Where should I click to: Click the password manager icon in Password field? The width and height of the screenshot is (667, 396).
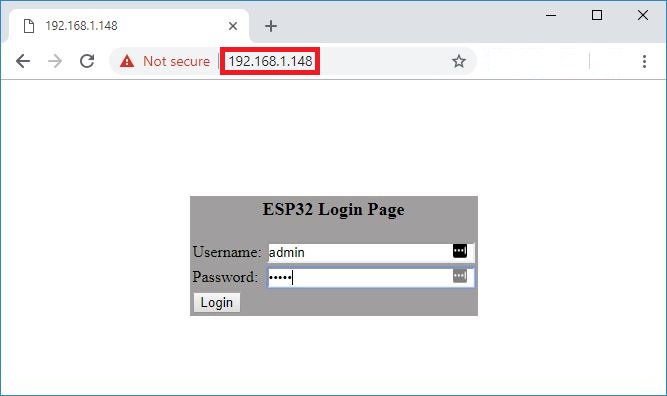[460, 276]
